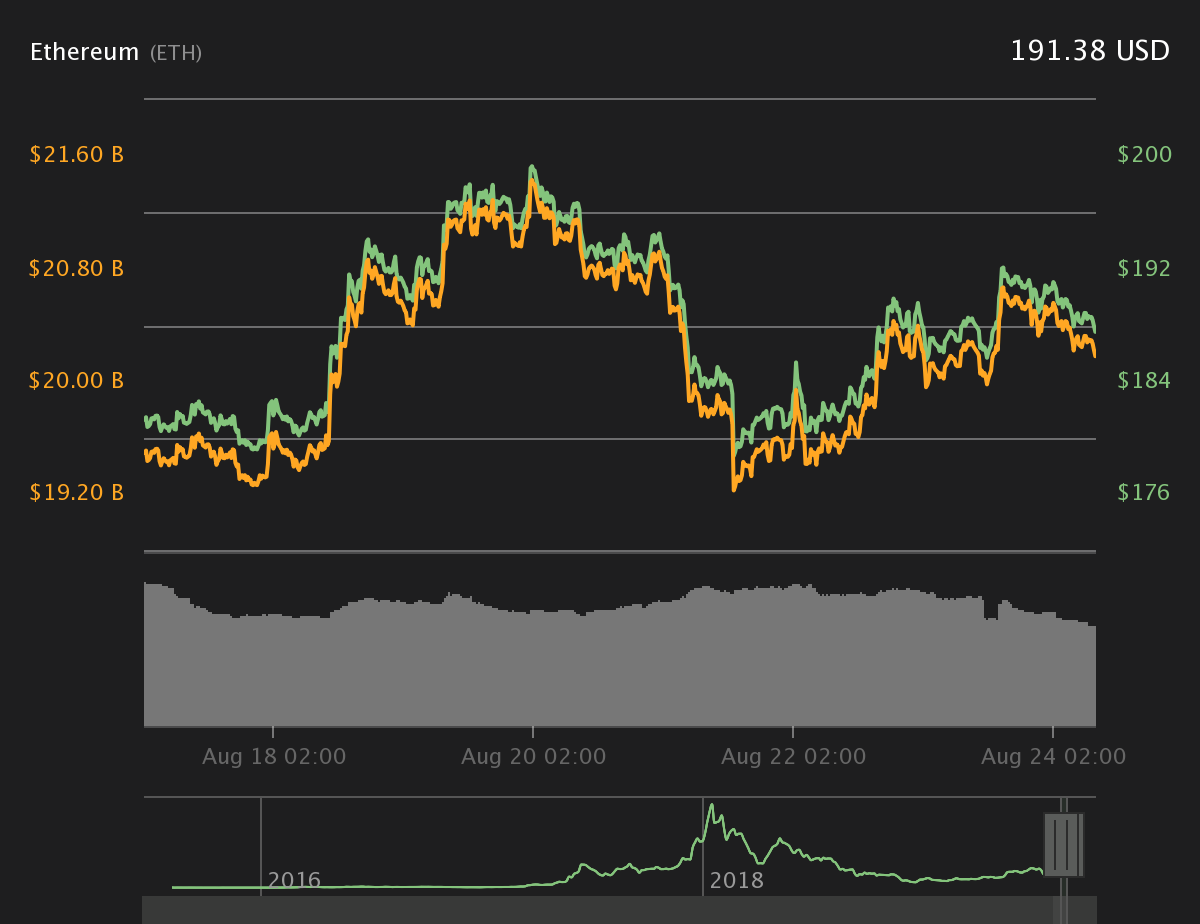Viewport: 1200px width, 924px height.
Task: Click the $21.60 B market cap axis label
Action: coord(77,155)
